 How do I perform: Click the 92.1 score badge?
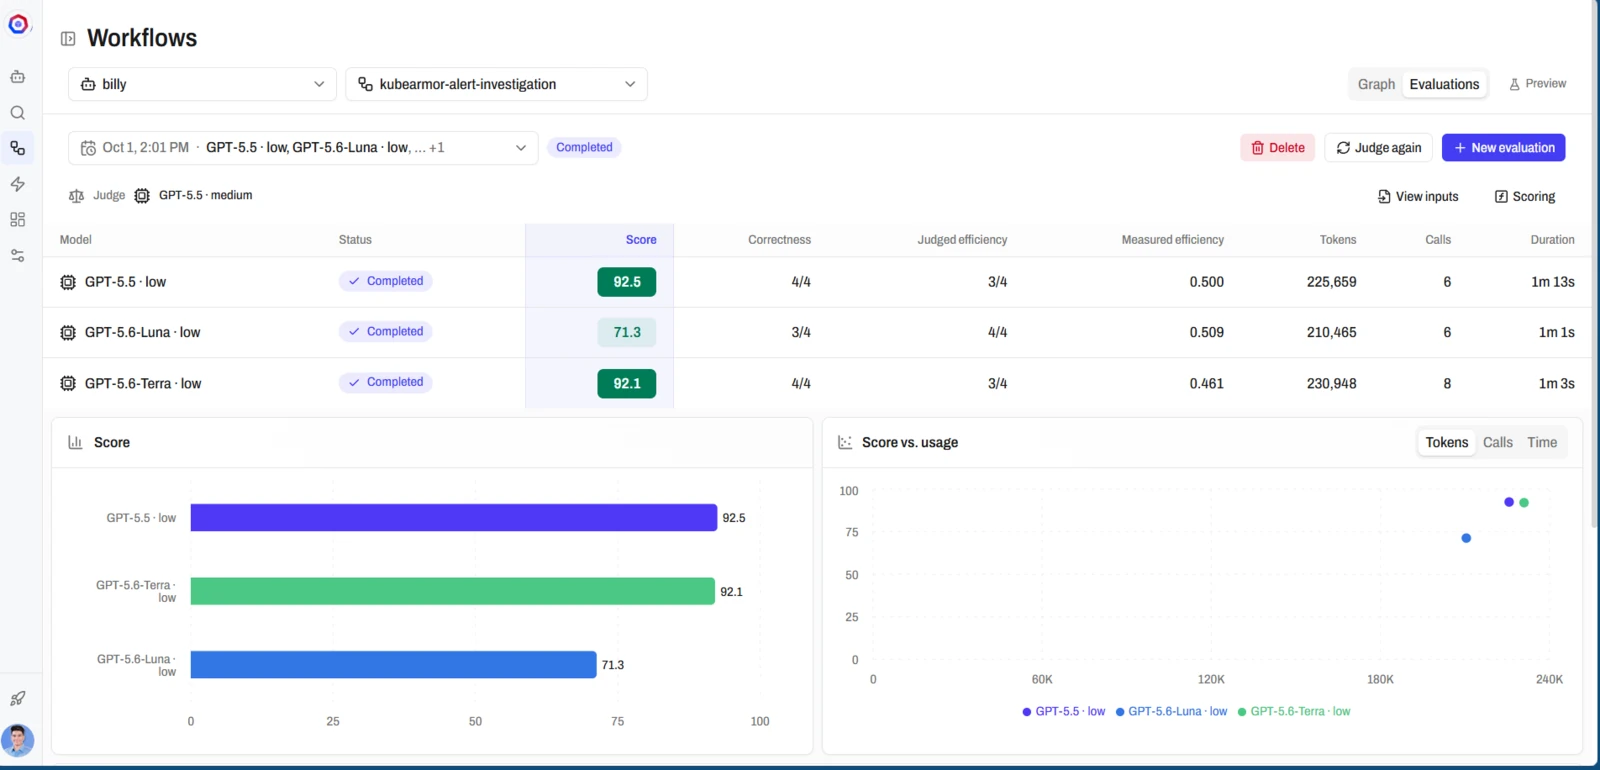click(627, 383)
